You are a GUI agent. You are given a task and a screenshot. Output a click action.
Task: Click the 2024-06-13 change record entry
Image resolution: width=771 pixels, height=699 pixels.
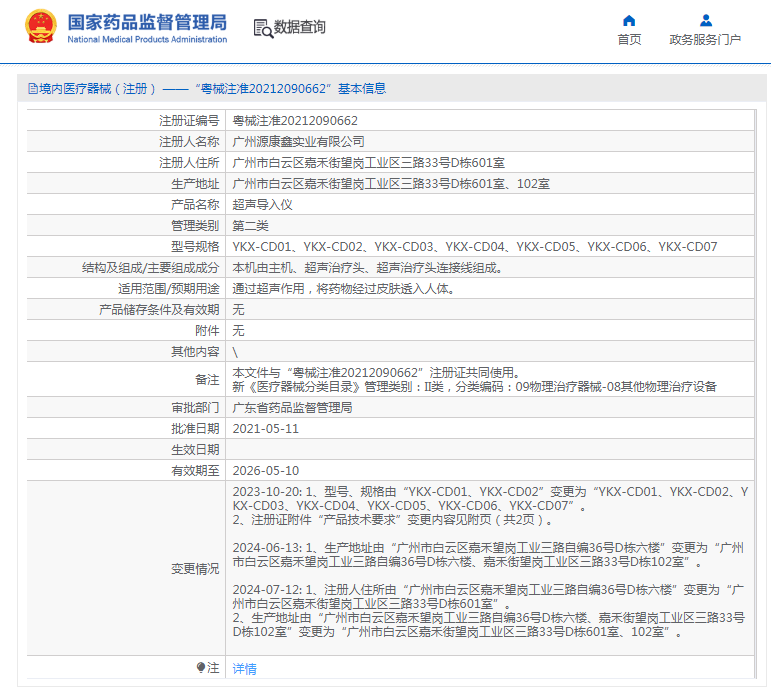coord(488,554)
